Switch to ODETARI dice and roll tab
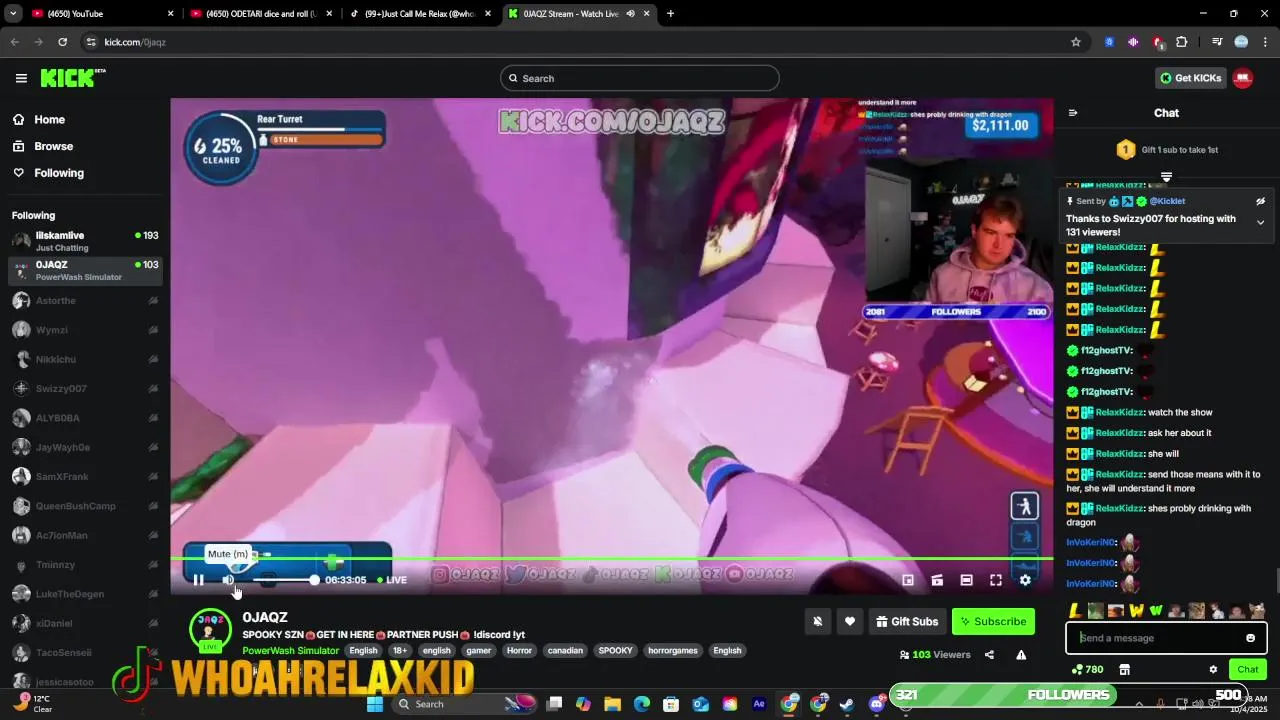This screenshot has width=1280, height=720. click(x=262, y=14)
